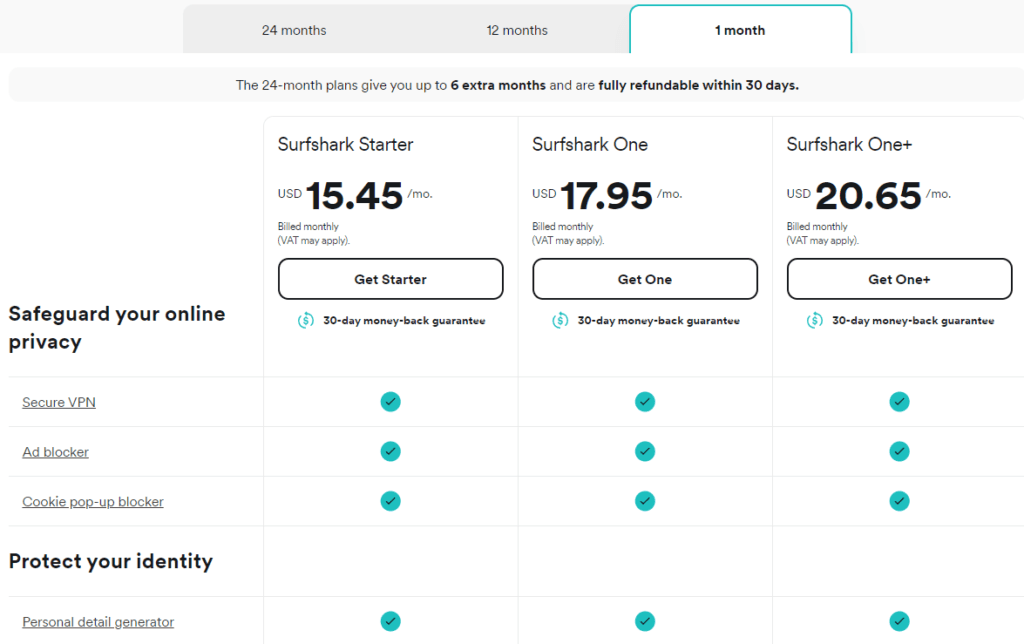This screenshot has width=1024, height=644.
Task: Click Cookie pop-up blocker checkmark under One+
Action: click(899, 501)
